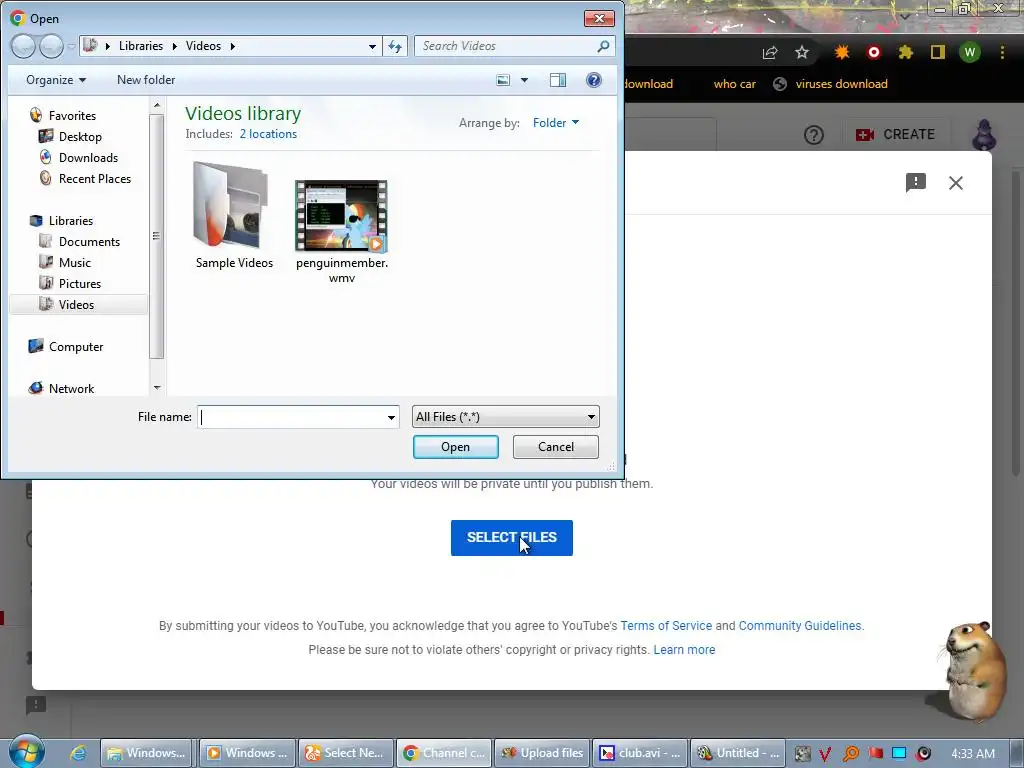Click the refresh button beside the address bar
Screen dimensions: 1024x768
pos(395,46)
